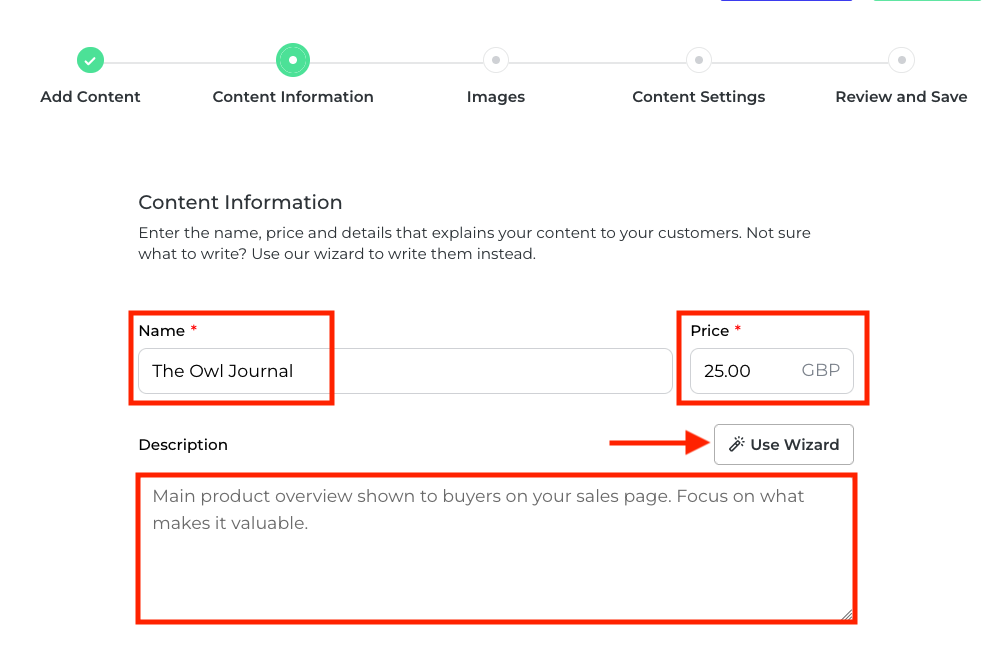Click the Images step circle indicator
The height and width of the screenshot is (651, 1005).
click(x=495, y=61)
